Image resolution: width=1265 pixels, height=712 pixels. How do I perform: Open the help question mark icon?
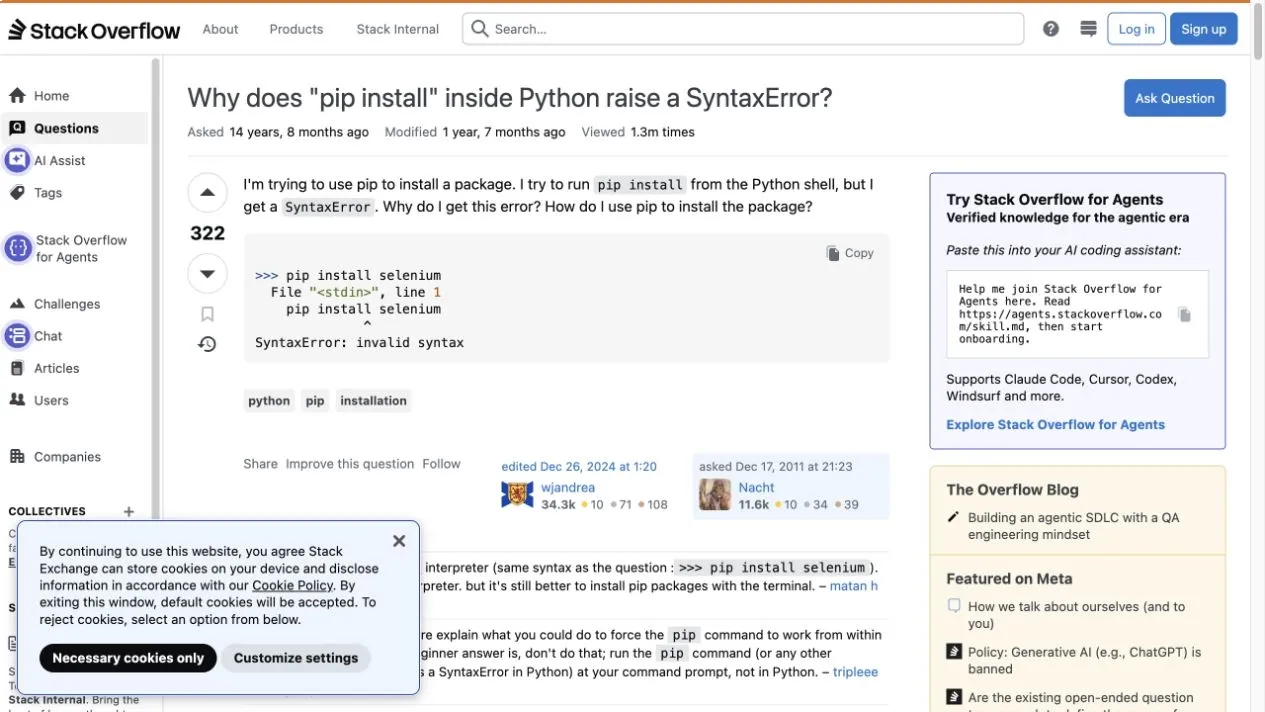1051,29
